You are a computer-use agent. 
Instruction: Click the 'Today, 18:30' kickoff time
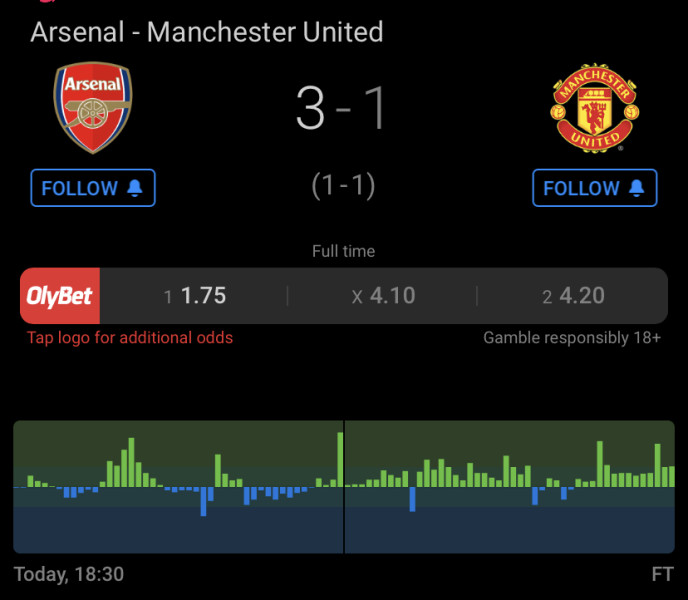pos(69,574)
